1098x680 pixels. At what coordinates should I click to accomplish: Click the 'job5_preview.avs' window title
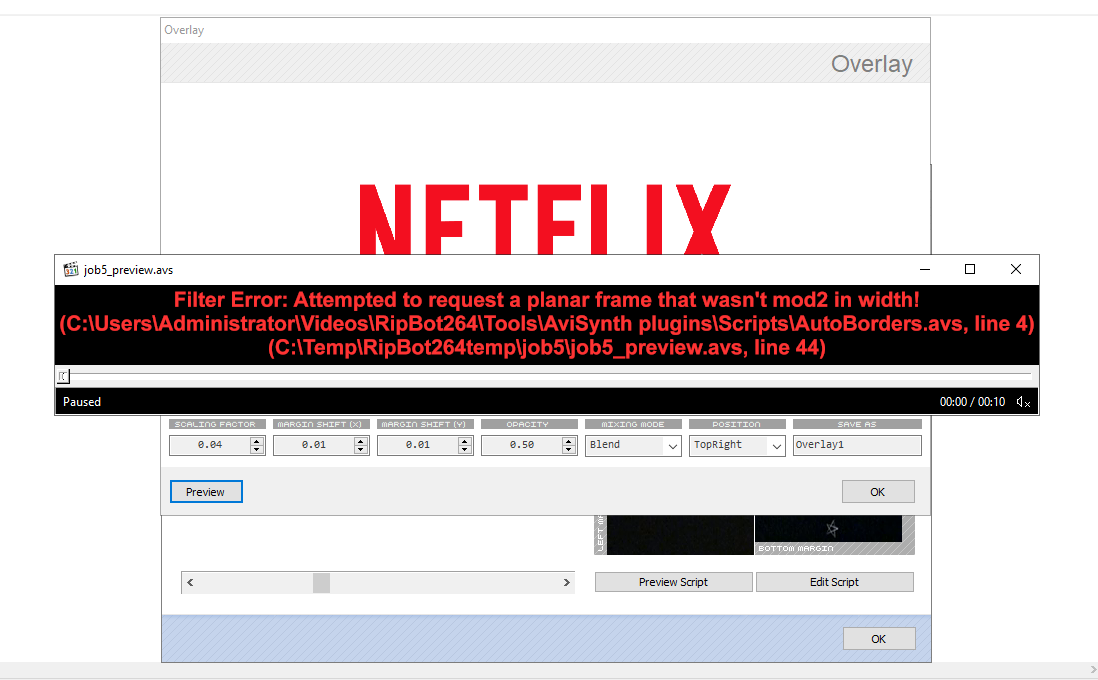click(x=128, y=270)
